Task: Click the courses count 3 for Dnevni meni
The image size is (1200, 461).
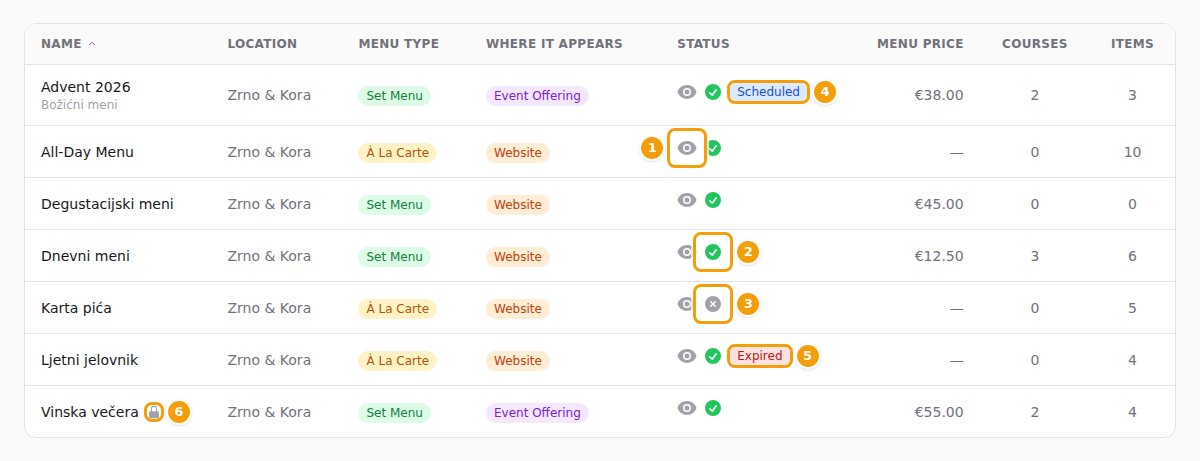Action: (x=1034, y=257)
